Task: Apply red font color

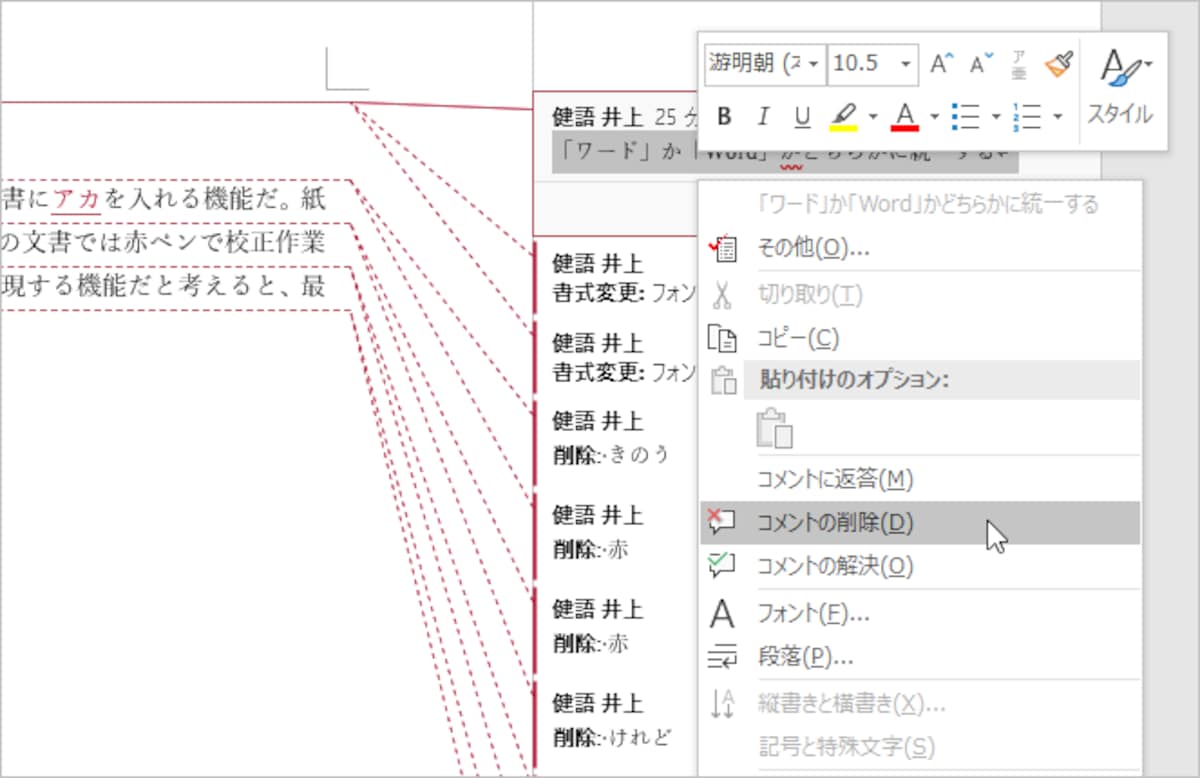Action: pos(906,117)
